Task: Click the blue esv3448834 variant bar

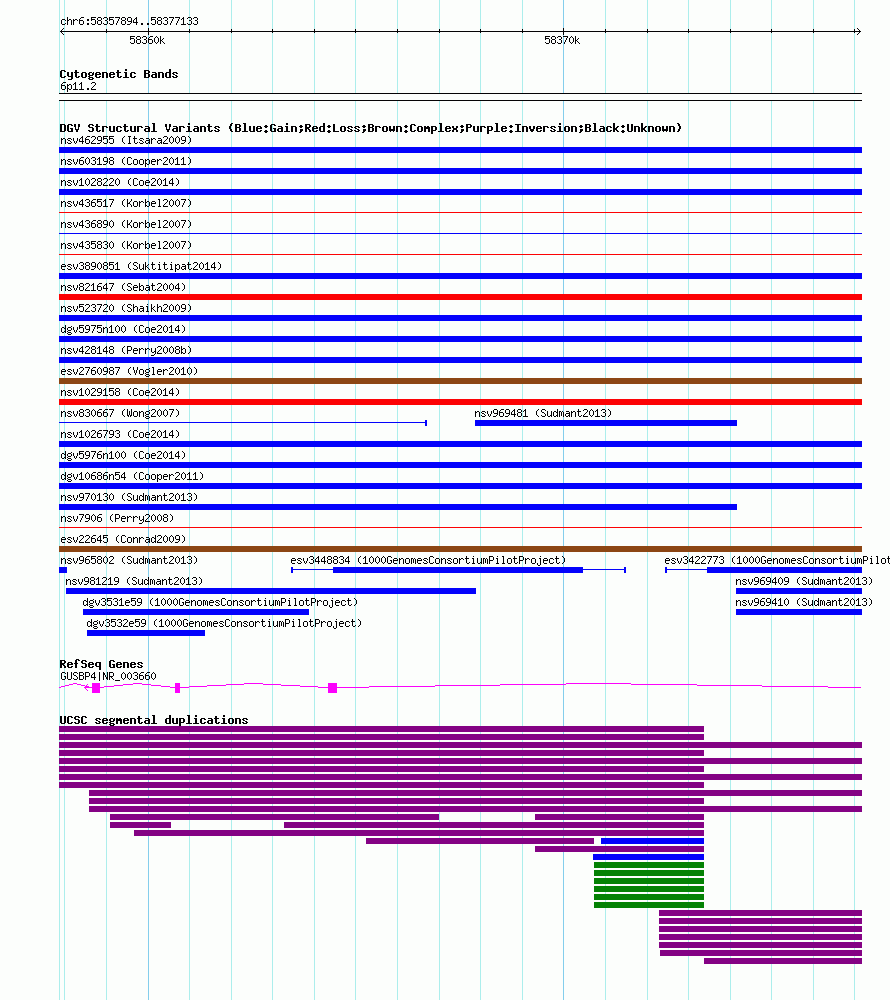Action: (458, 570)
